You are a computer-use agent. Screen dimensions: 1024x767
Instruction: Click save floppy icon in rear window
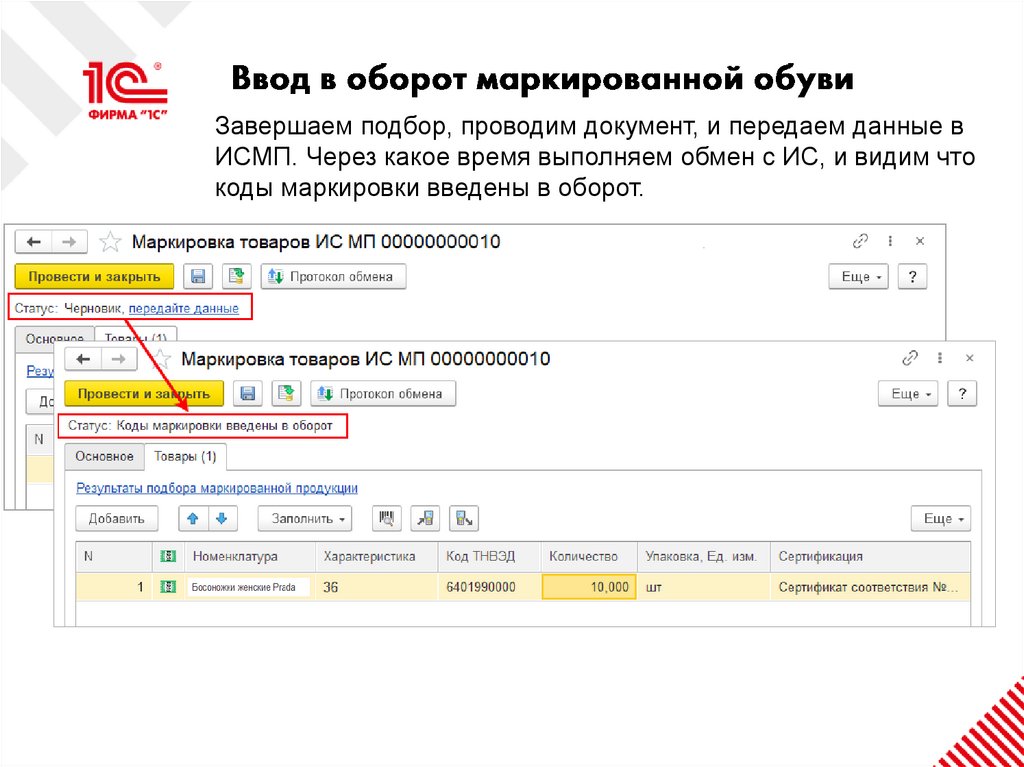[198, 276]
